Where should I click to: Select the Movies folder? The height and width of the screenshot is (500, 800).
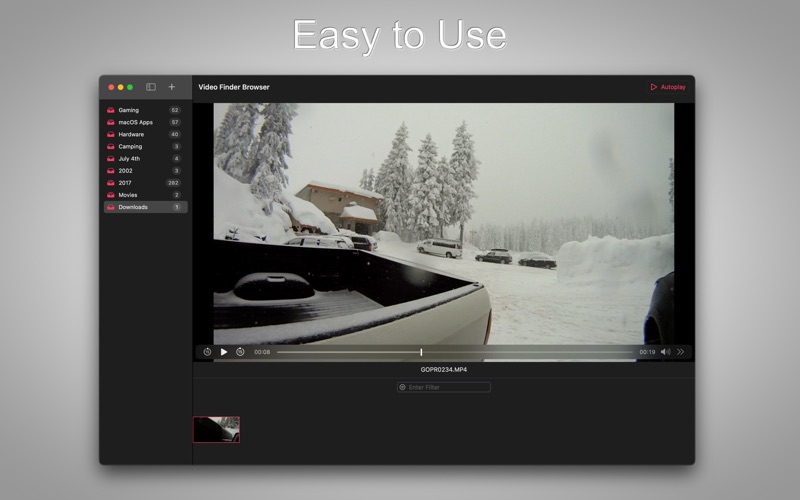pyautogui.click(x=145, y=195)
